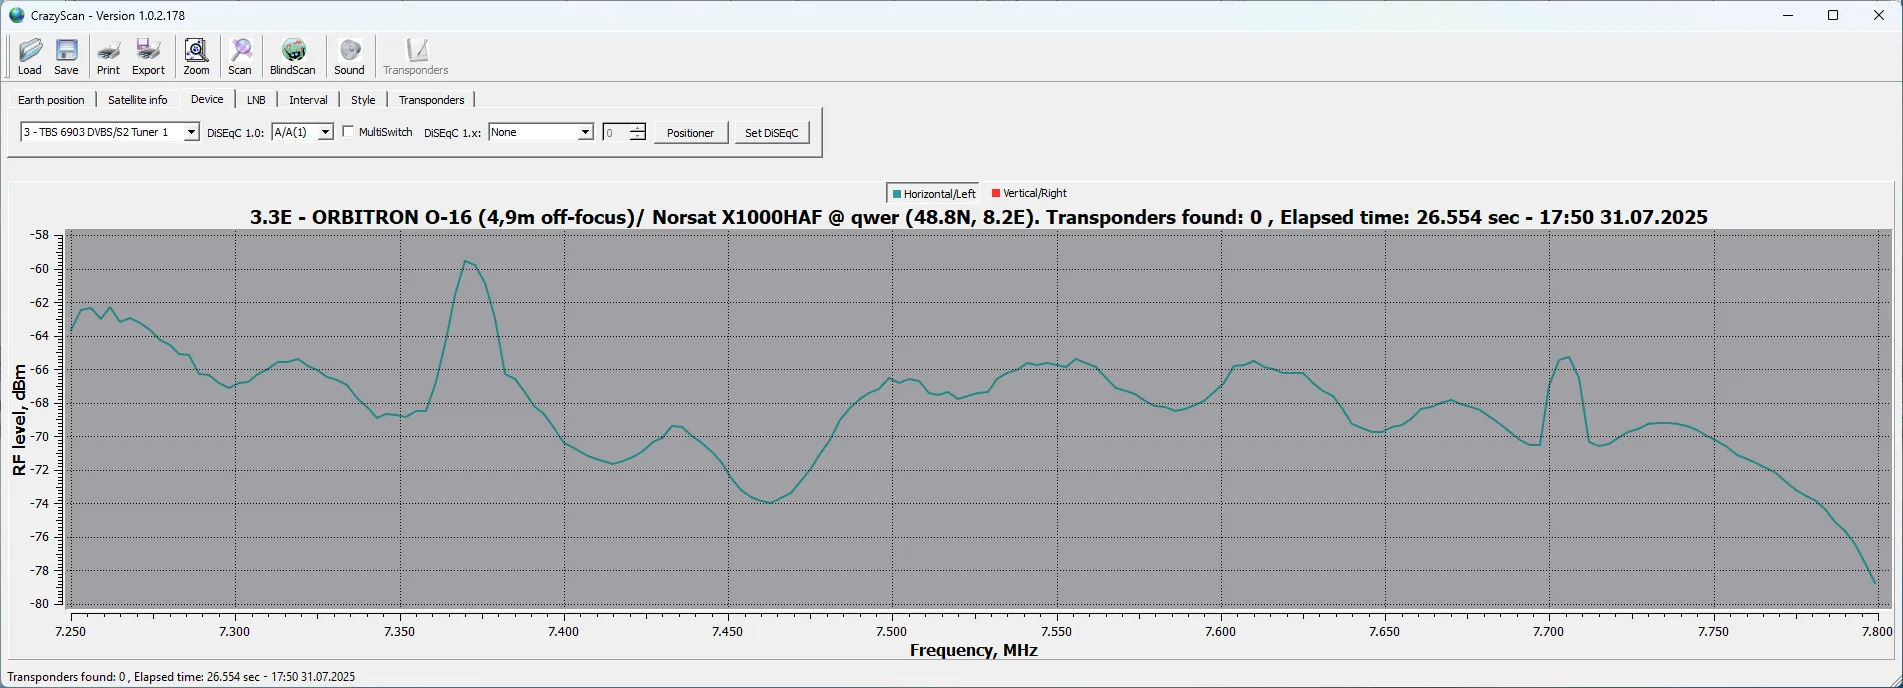Increase the DiSEqC 1.x port number spinner
Viewport: 1903px width, 688px height.
click(637, 128)
